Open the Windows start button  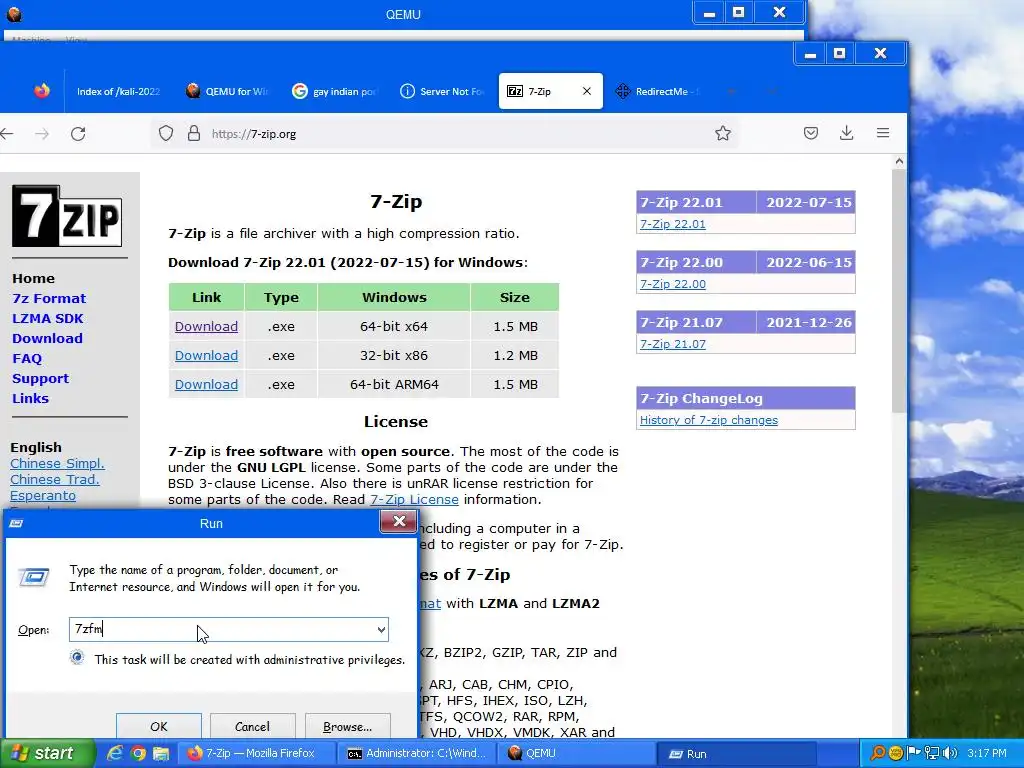pos(46,753)
